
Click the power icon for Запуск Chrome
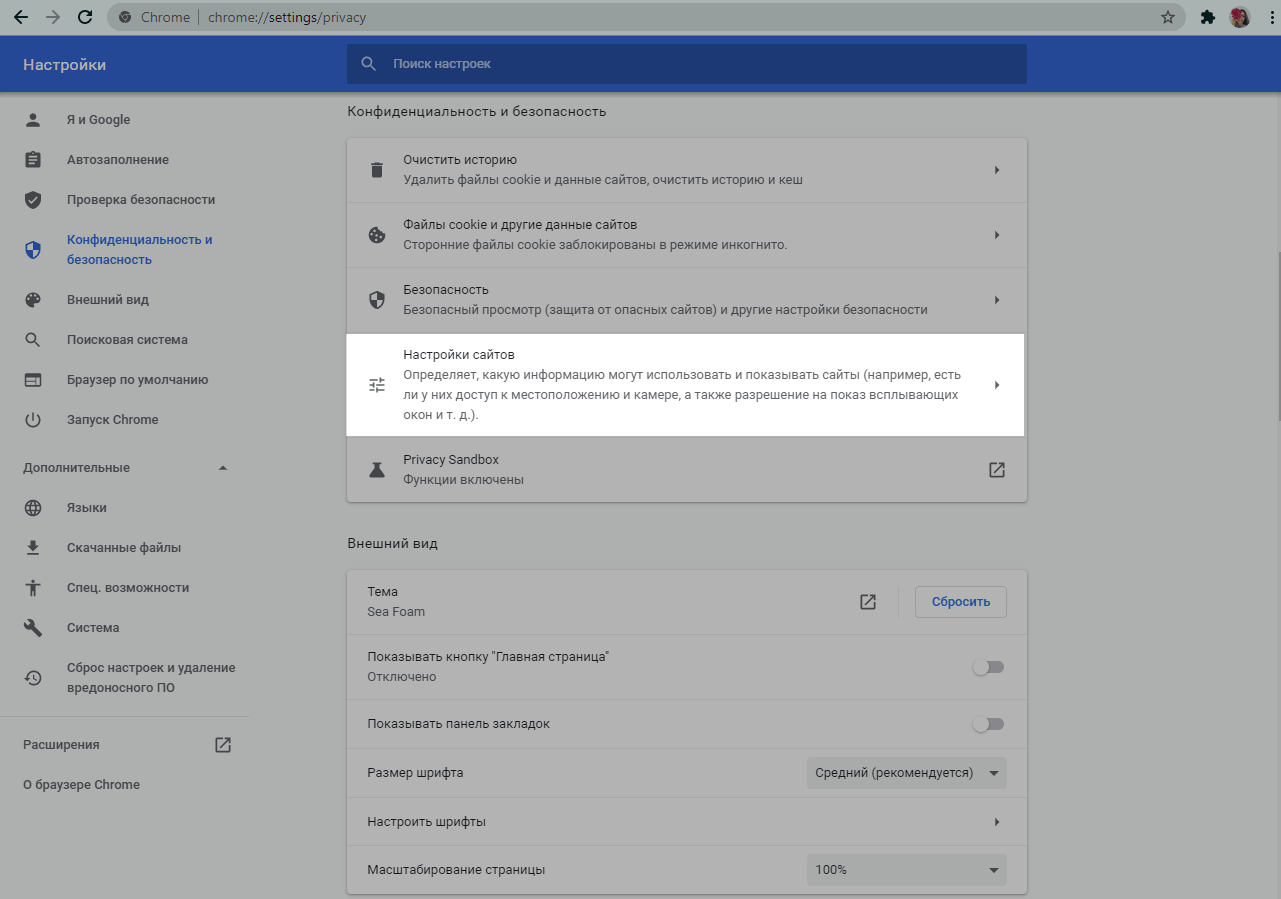point(33,419)
